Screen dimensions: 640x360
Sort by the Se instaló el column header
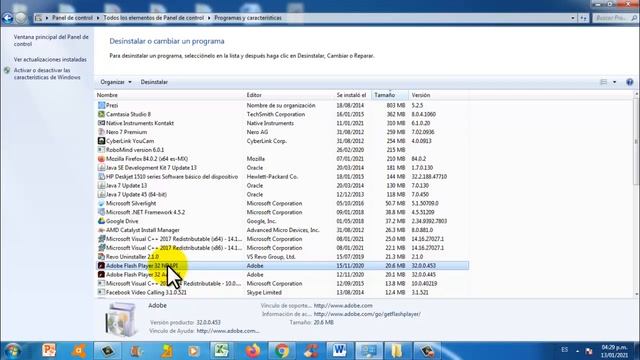353,95
